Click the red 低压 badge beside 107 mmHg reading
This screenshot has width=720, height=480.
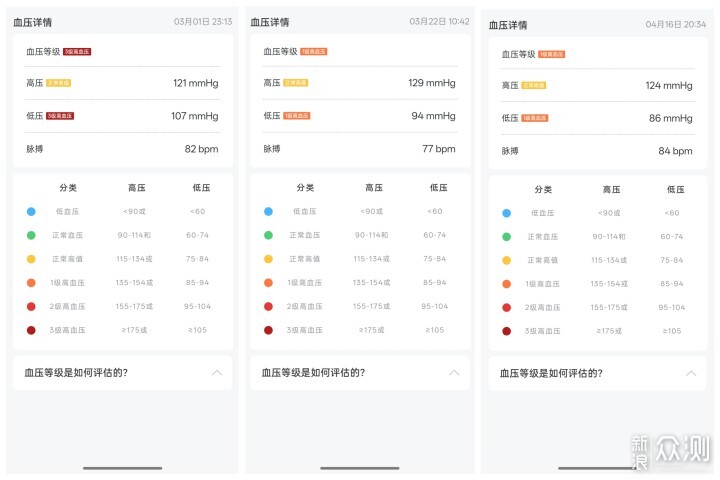60,116
